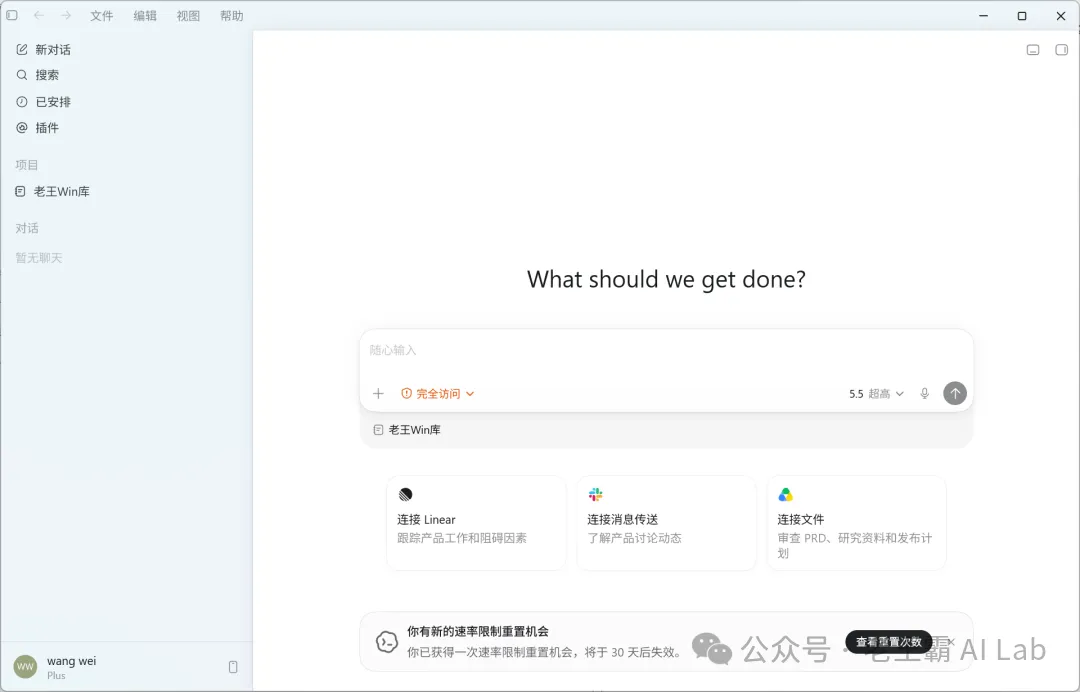
Task: Click the 对话 section header
Action: (27, 229)
